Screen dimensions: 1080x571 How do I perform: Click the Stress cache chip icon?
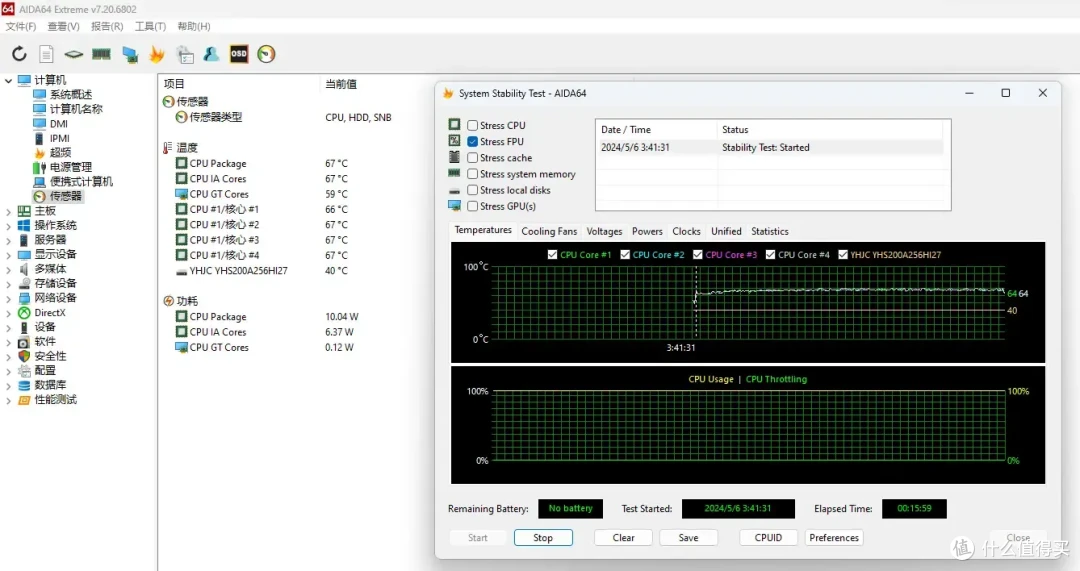(455, 157)
